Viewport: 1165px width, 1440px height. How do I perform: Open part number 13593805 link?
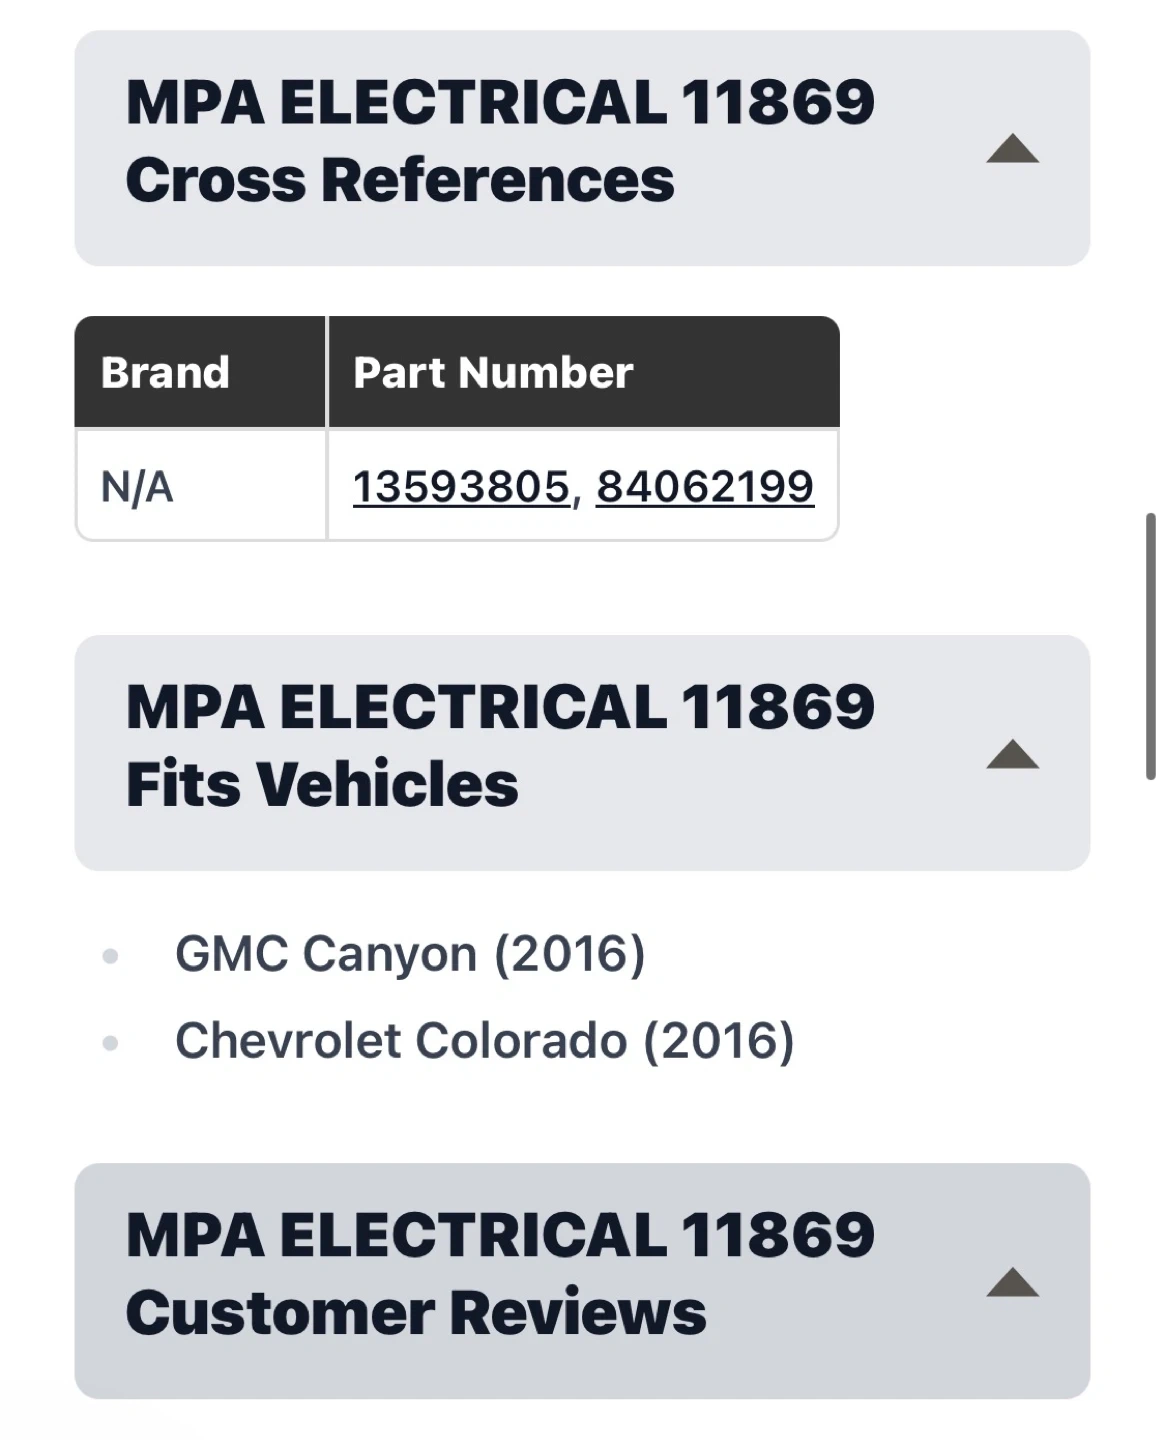(461, 487)
